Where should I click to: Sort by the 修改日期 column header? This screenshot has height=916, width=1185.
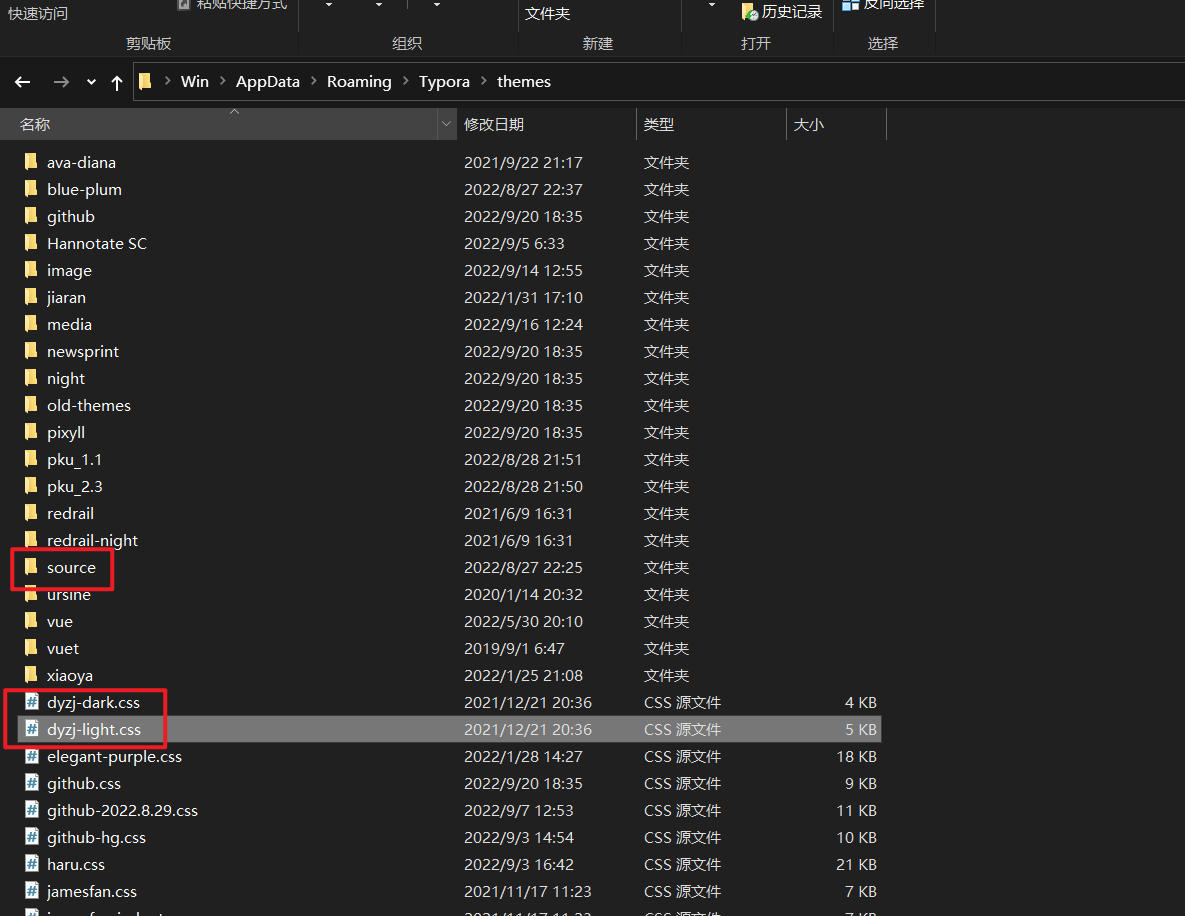pyautogui.click(x=546, y=124)
